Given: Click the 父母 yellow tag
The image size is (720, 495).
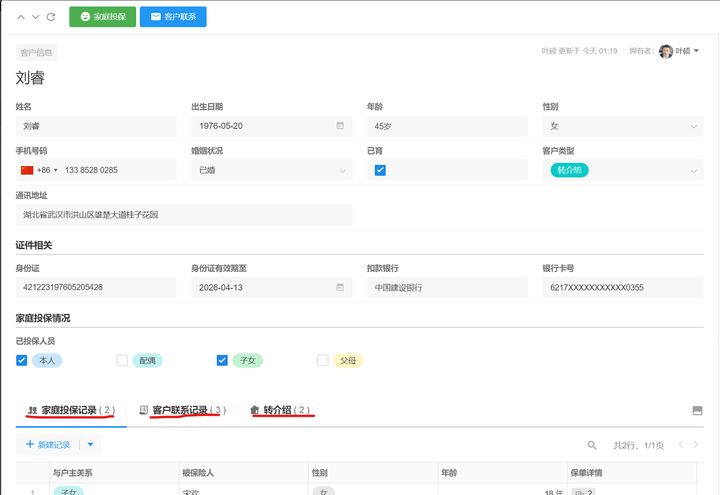Looking at the screenshot, I should [348, 360].
